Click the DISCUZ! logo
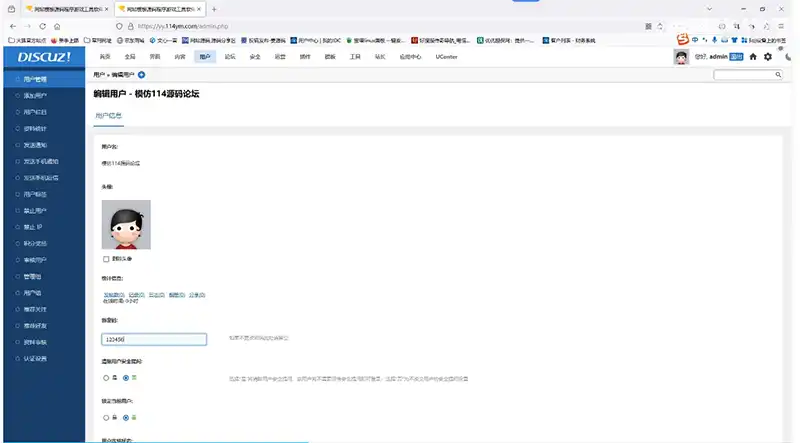This screenshot has width=800, height=443. click(x=42, y=57)
